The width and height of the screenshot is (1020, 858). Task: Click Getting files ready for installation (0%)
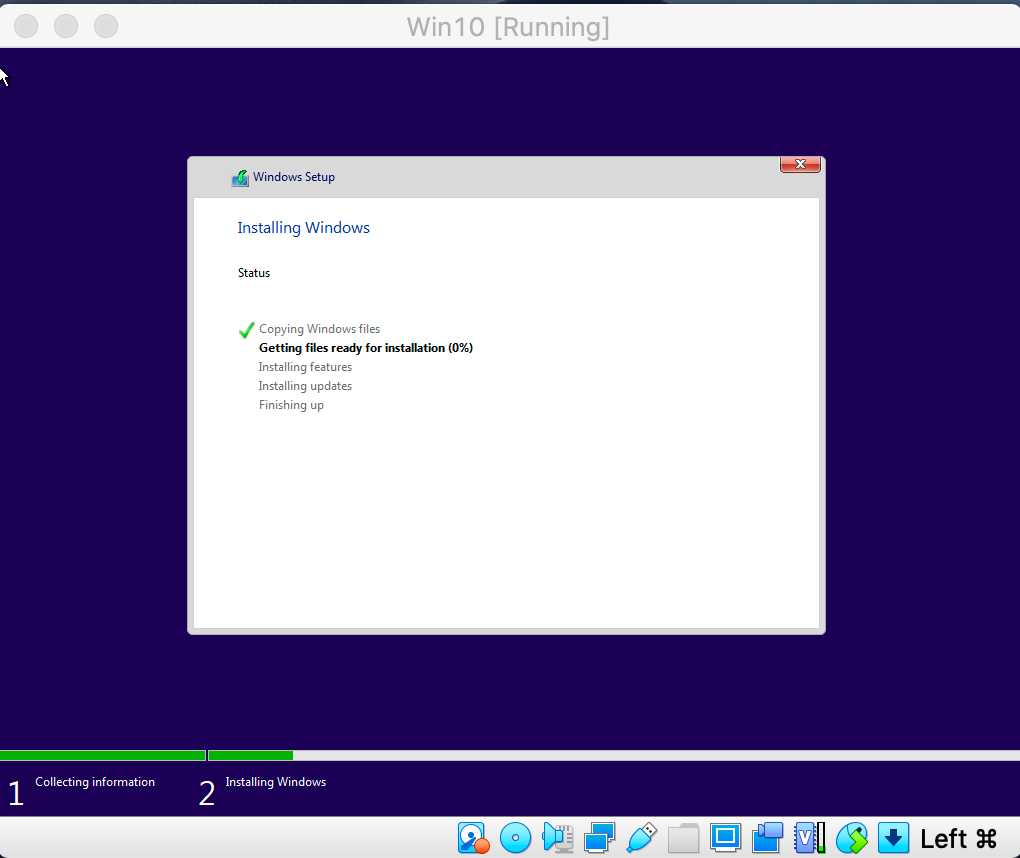coord(366,348)
